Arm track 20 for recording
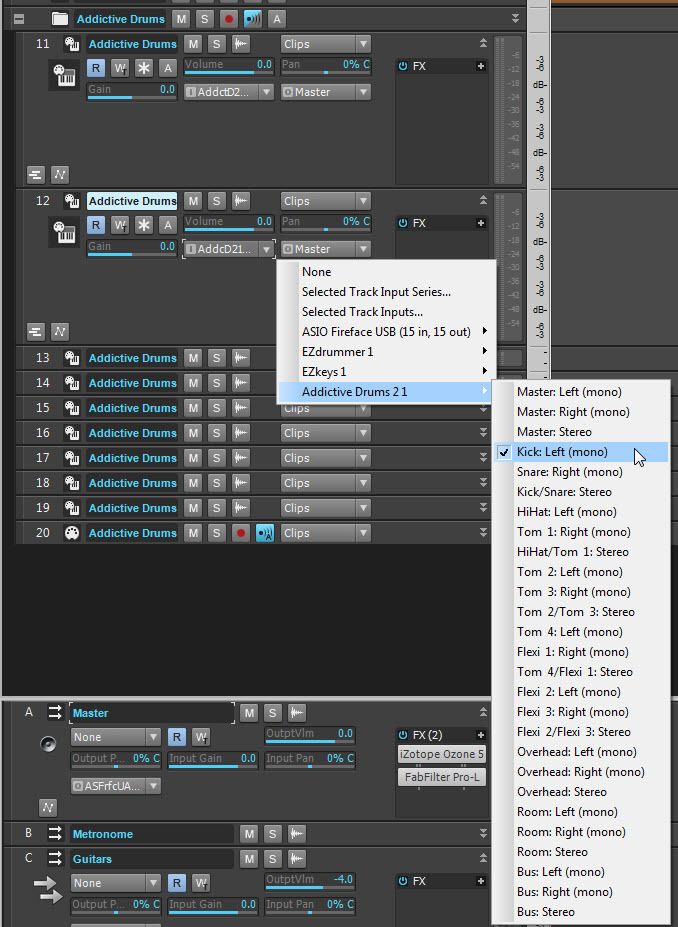The width and height of the screenshot is (678, 927). click(240, 533)
